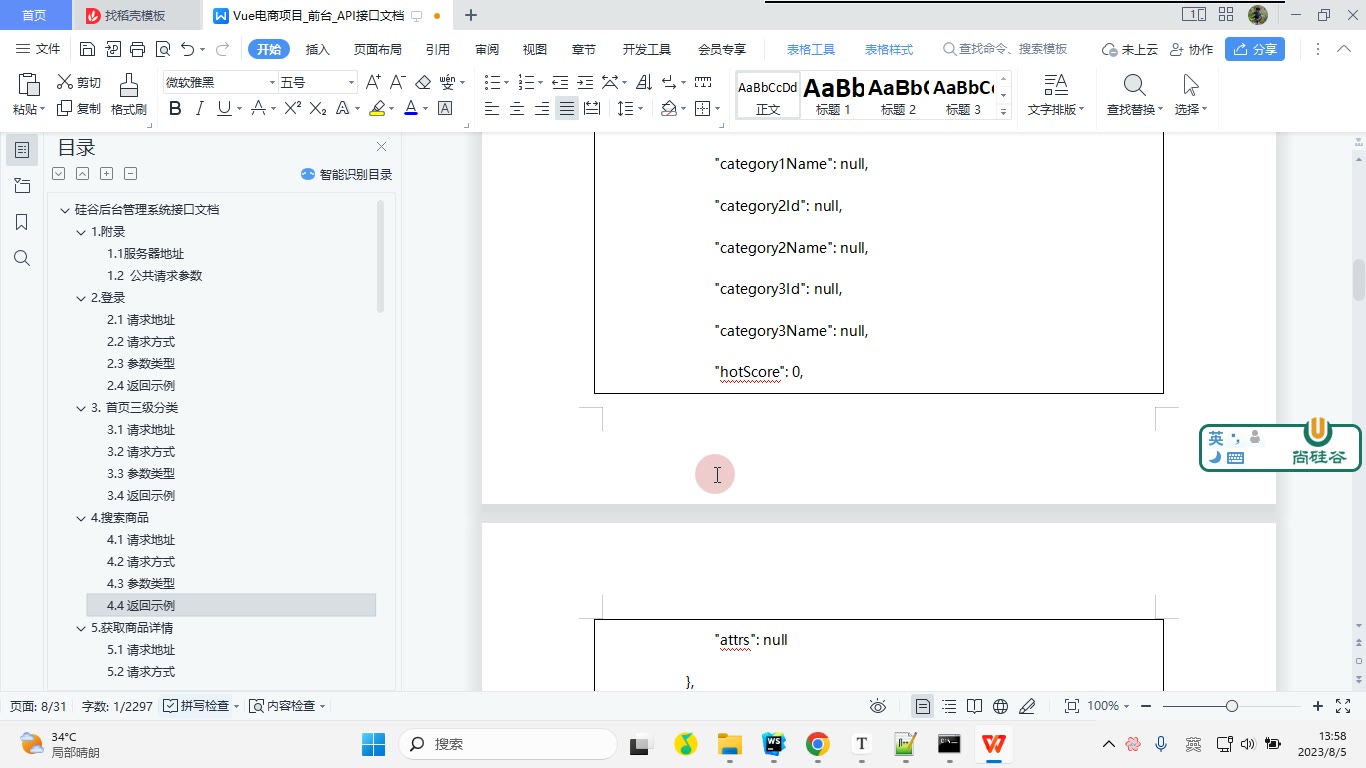
Task: Open the font name dropdown 微软雅黑
Action: pos(221,82)
